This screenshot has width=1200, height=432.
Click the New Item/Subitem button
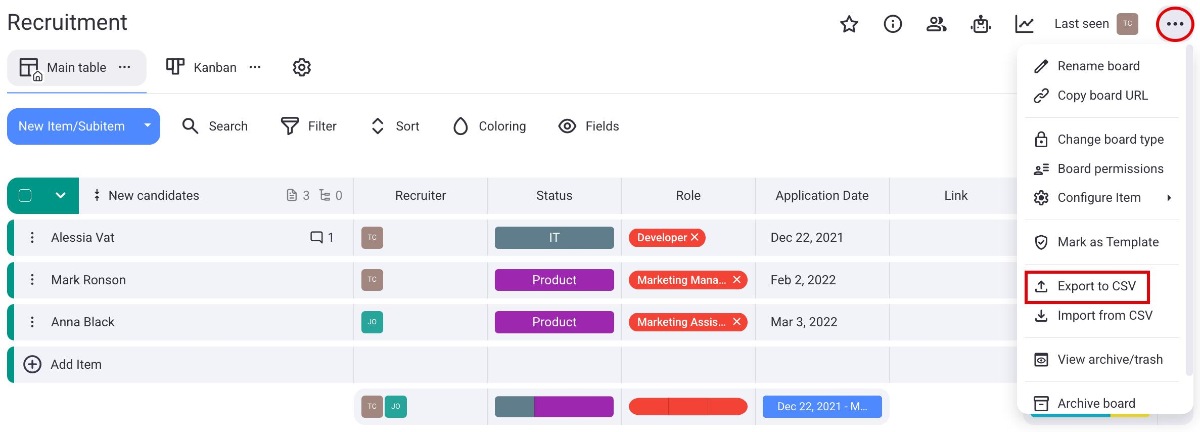pos(72,126)
